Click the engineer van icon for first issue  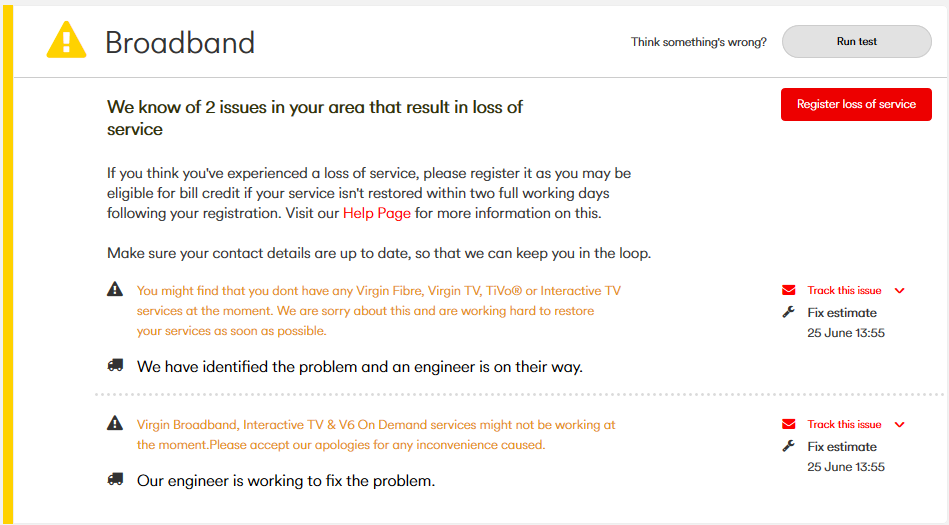(115, 366)
